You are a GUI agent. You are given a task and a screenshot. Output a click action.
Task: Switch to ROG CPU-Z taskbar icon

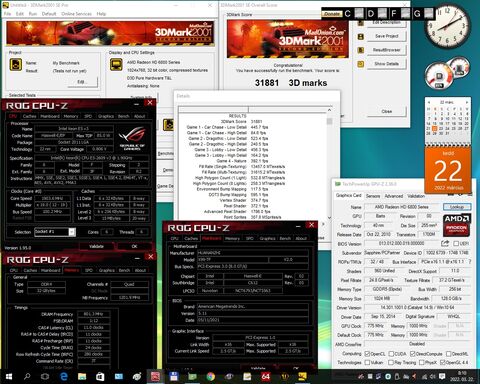click(x=155, y=377)
